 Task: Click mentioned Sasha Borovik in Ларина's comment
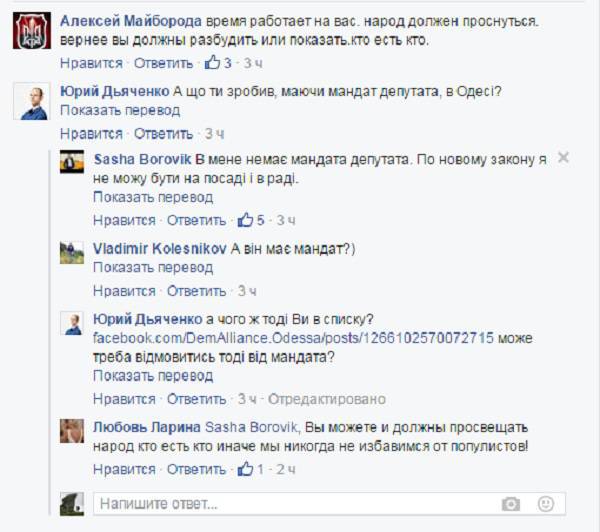251,427
